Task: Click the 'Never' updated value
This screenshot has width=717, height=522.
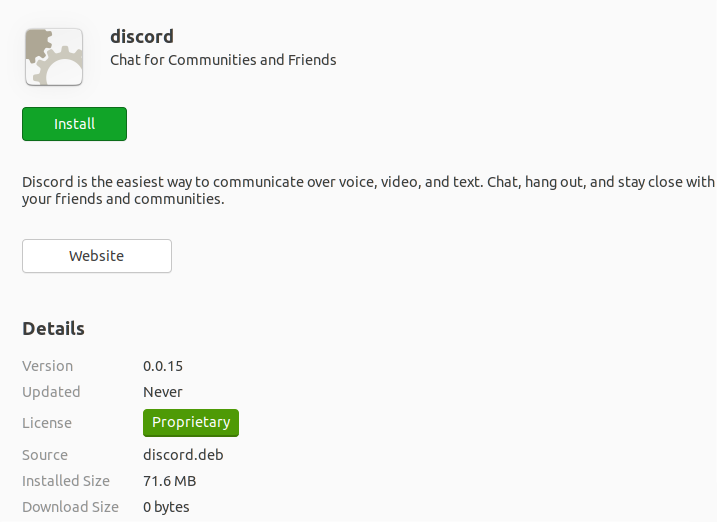Action: (163, 392)
